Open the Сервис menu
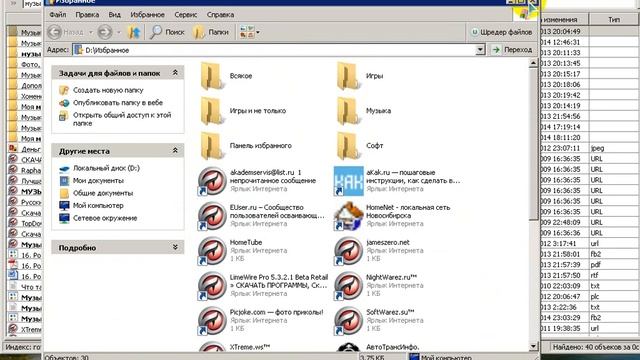 click(x=185, y=15)
